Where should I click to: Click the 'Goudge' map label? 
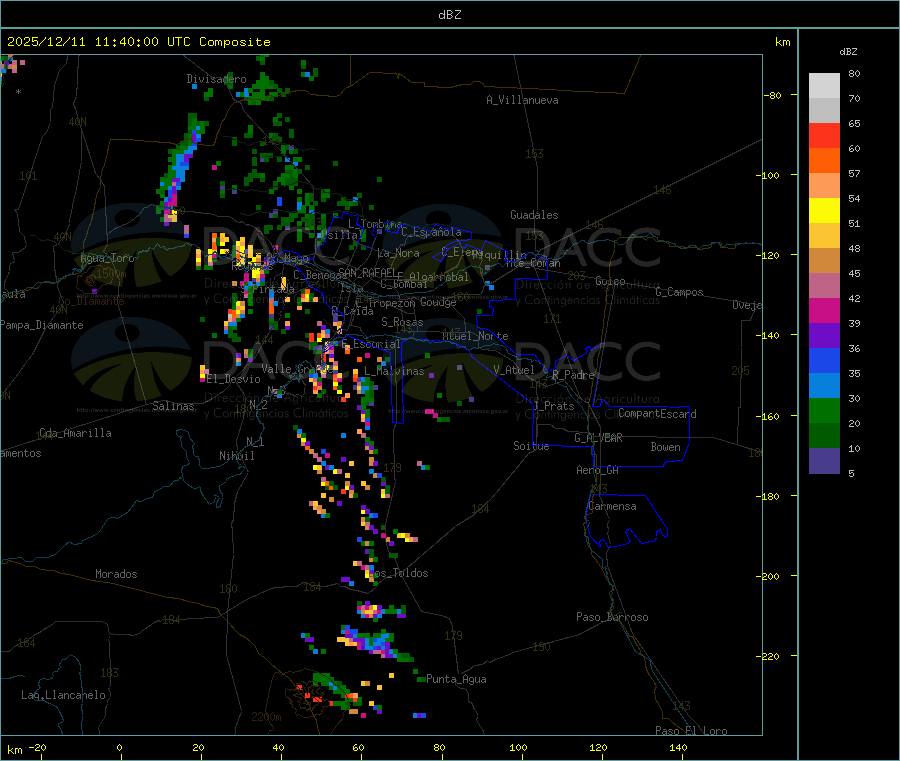point(438,302)
